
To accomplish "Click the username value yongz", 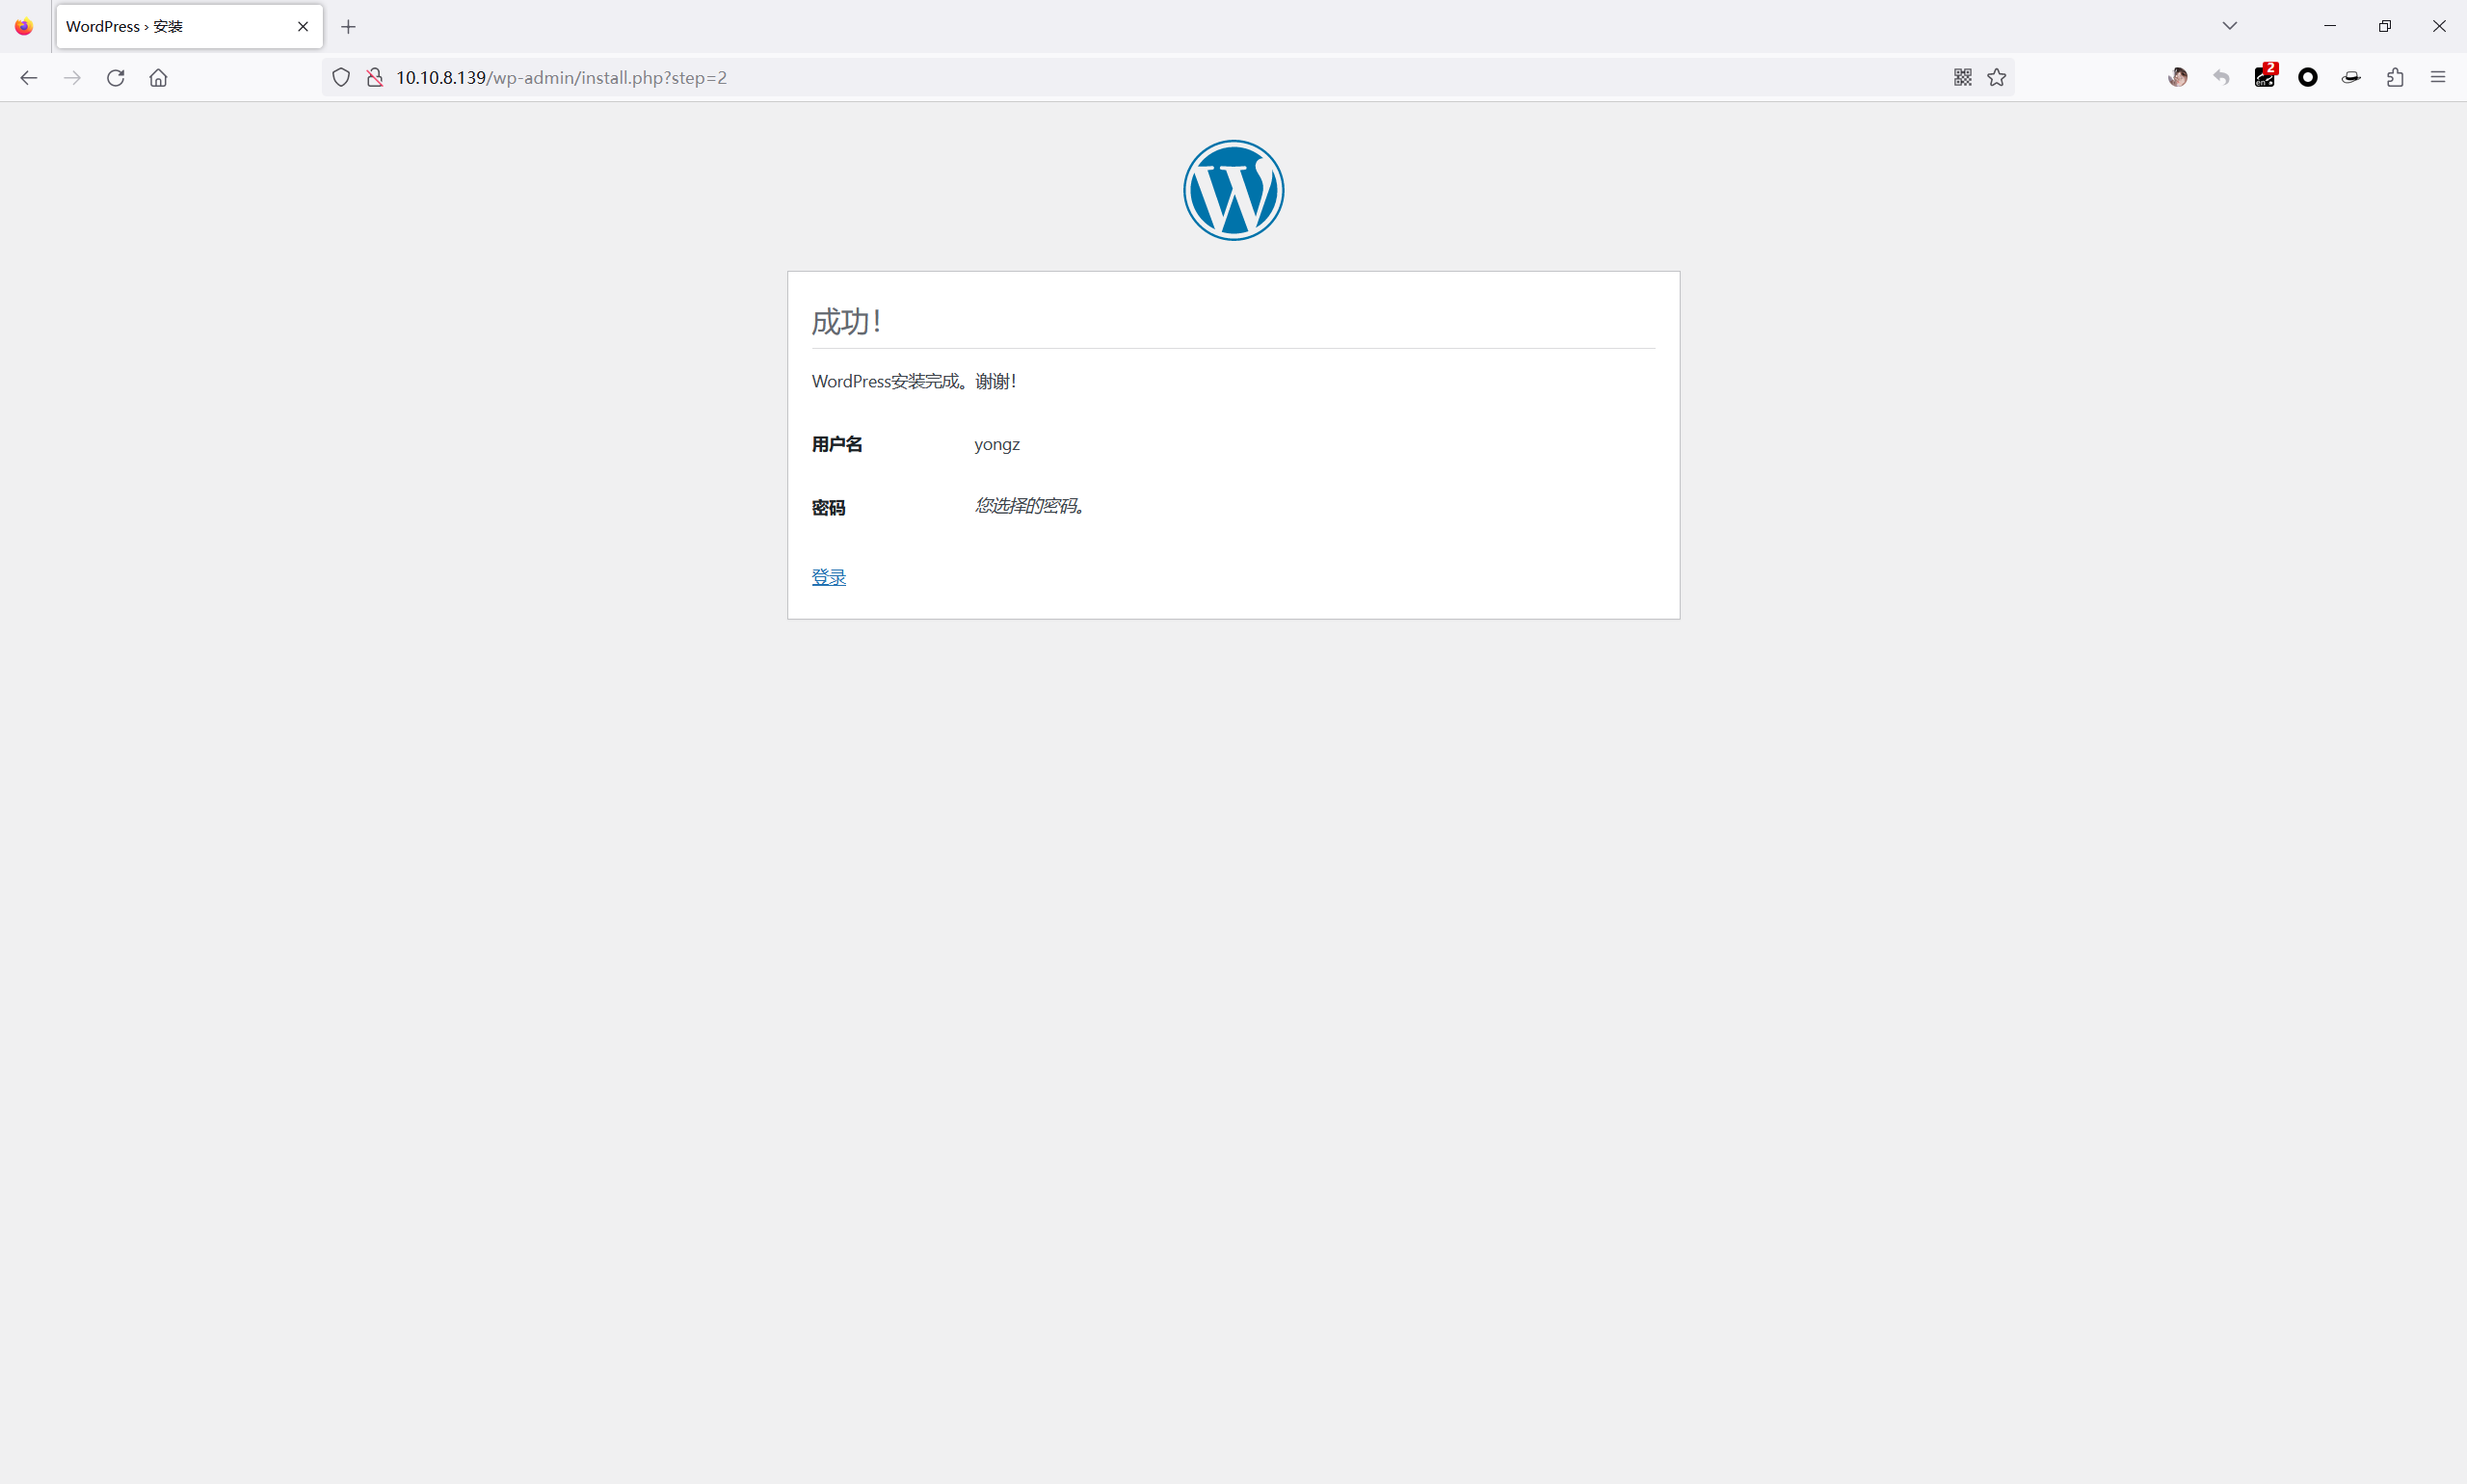I will point(997,444).
